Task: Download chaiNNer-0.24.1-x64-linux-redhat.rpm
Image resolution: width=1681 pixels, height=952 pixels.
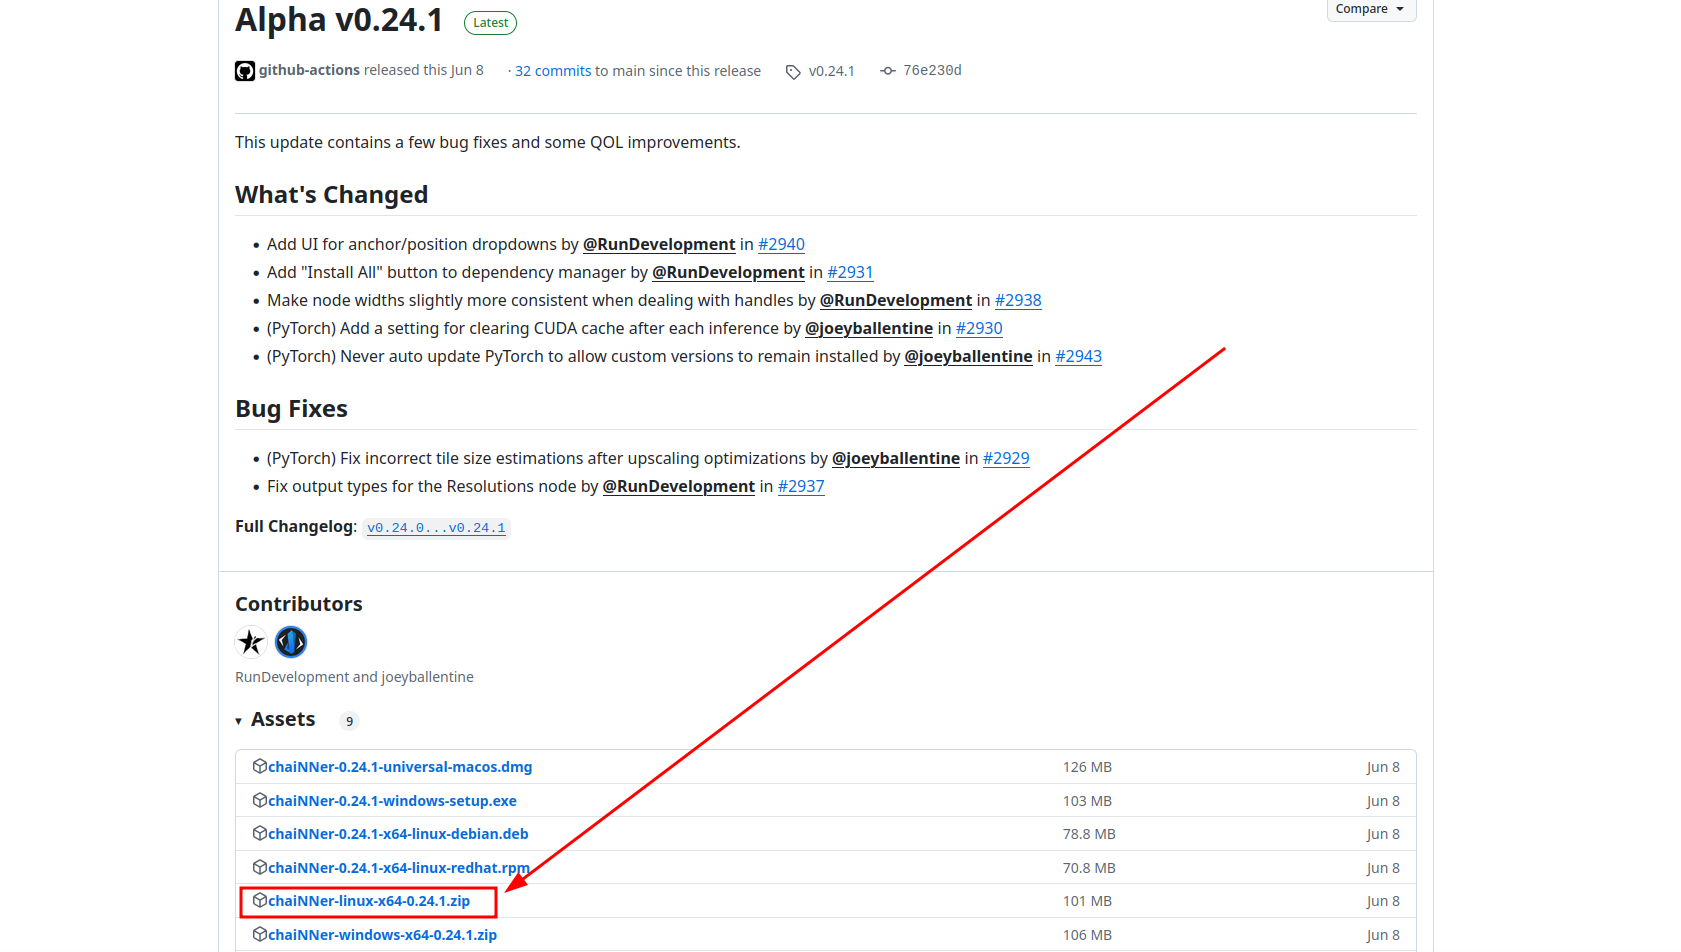Action: [399, 868]
